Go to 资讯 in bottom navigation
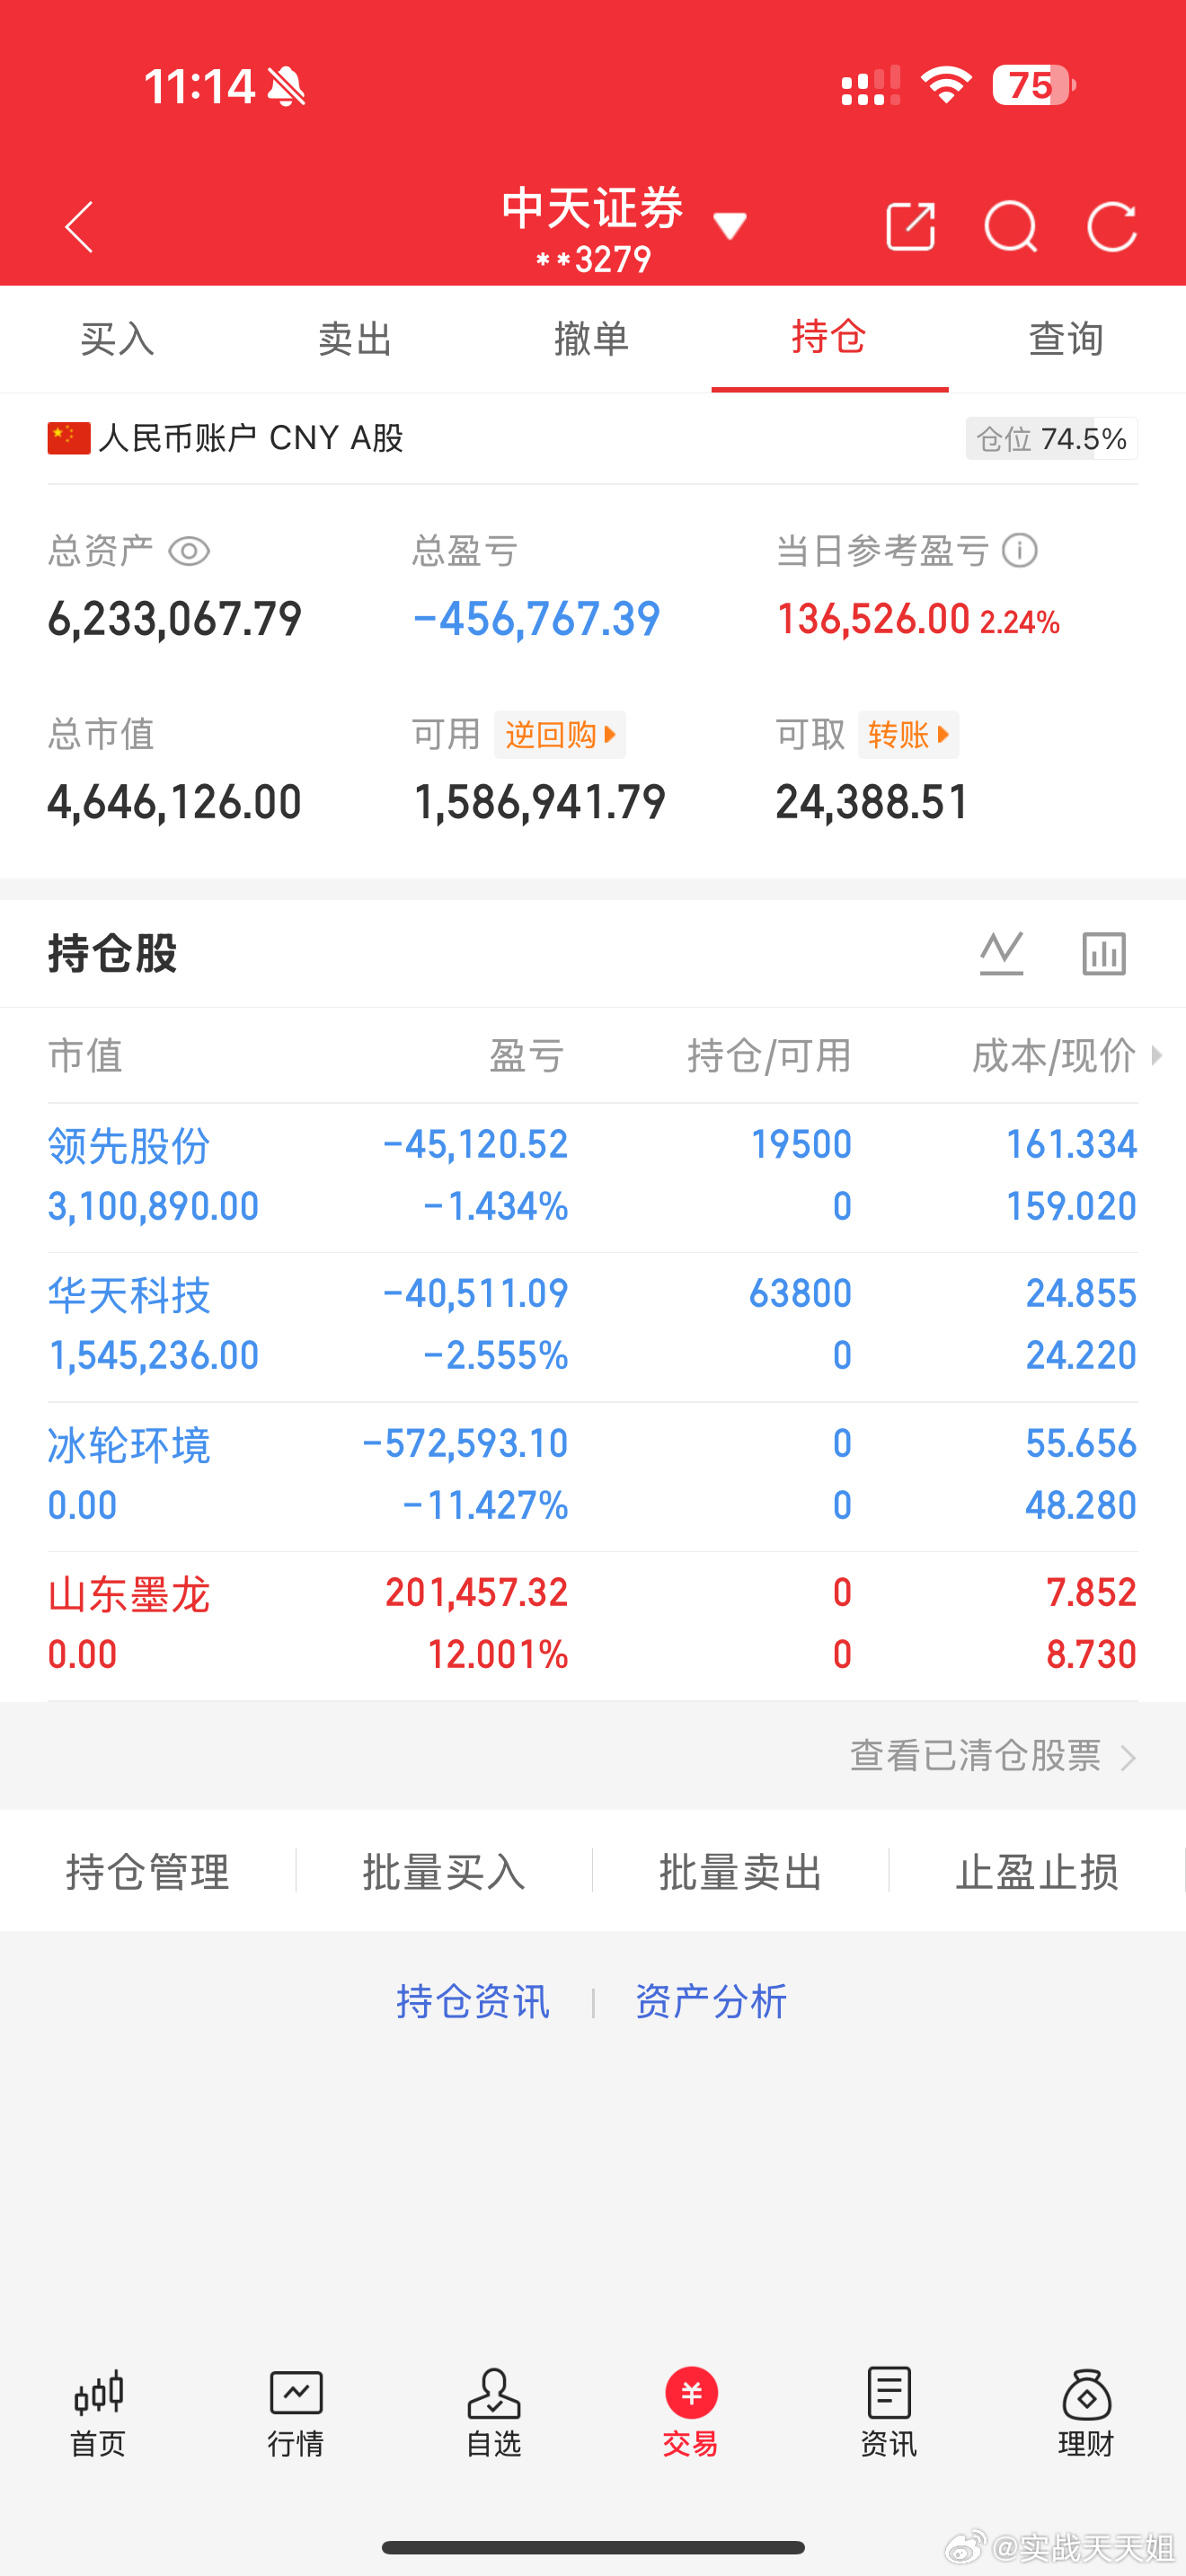1186x2576 pixels. click(x=889, y=2414)
